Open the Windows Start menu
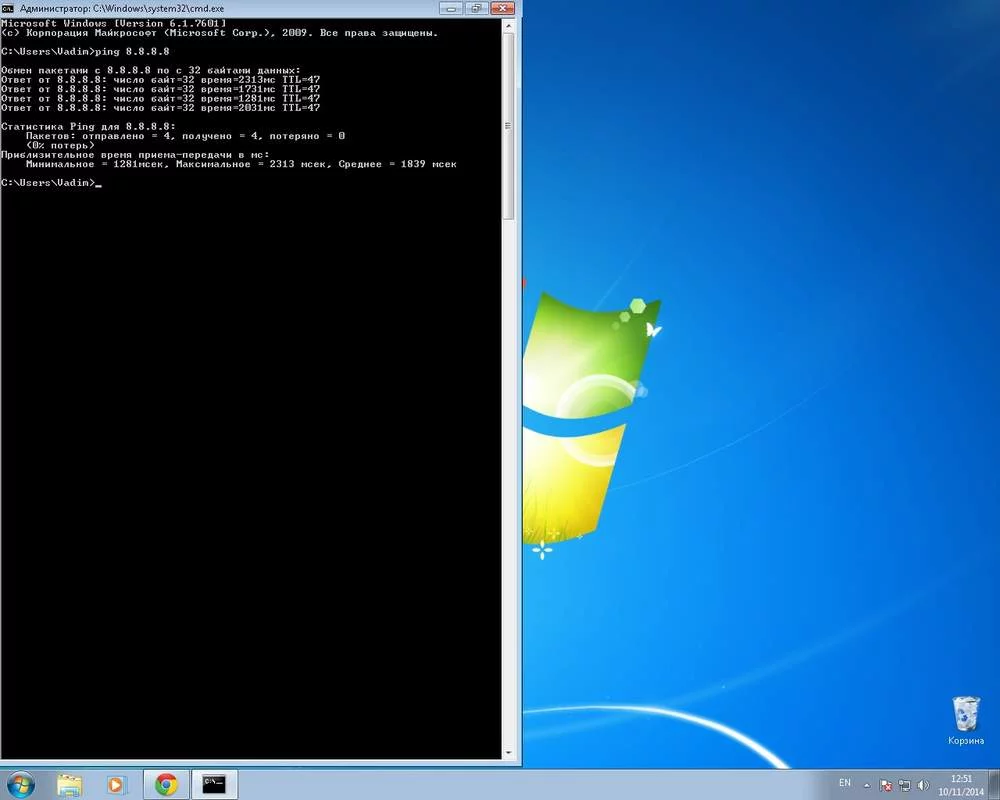Viewport: 1000px width, 800px height. (x=20, y=784)
